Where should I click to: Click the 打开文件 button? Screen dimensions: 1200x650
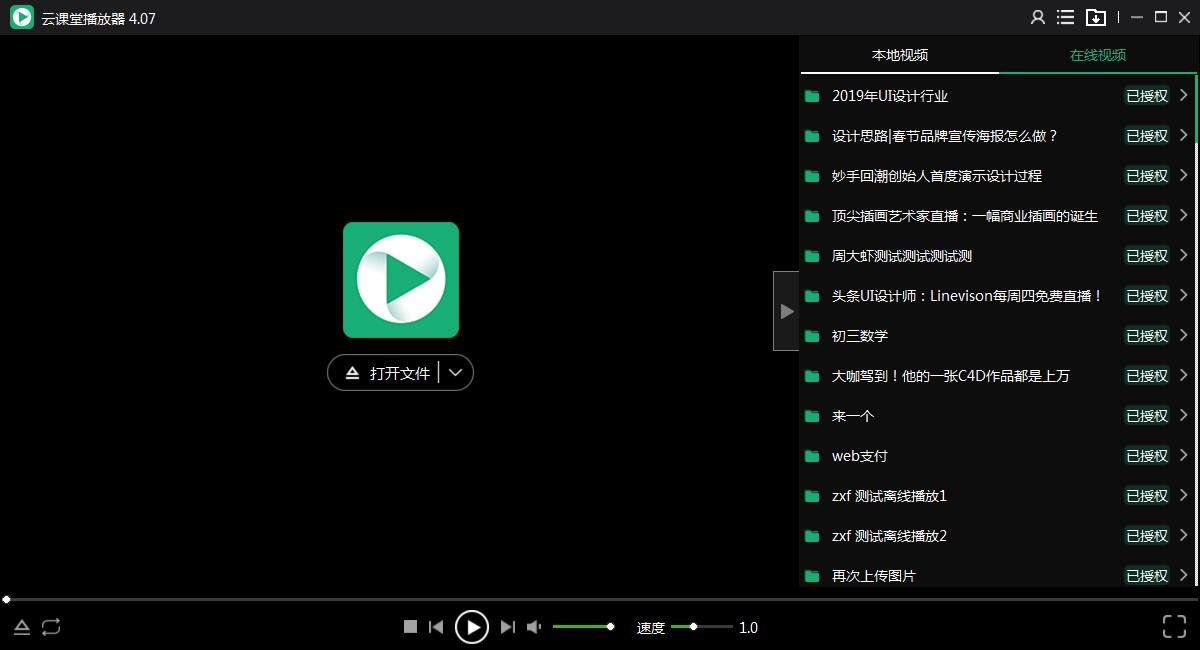tap(389, 373)
